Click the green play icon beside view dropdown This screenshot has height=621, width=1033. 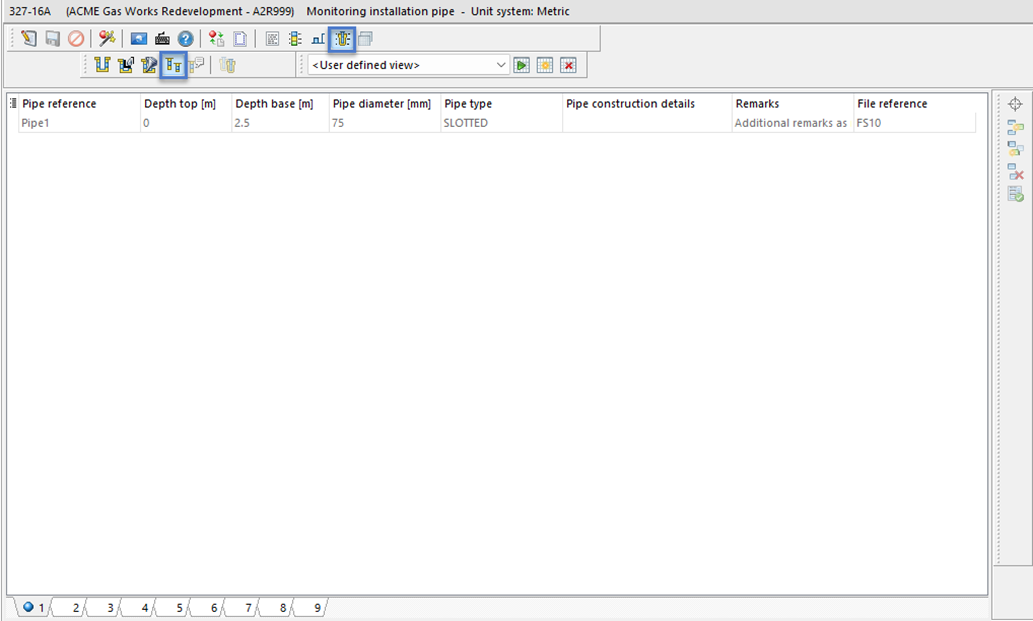pos(522,65)
